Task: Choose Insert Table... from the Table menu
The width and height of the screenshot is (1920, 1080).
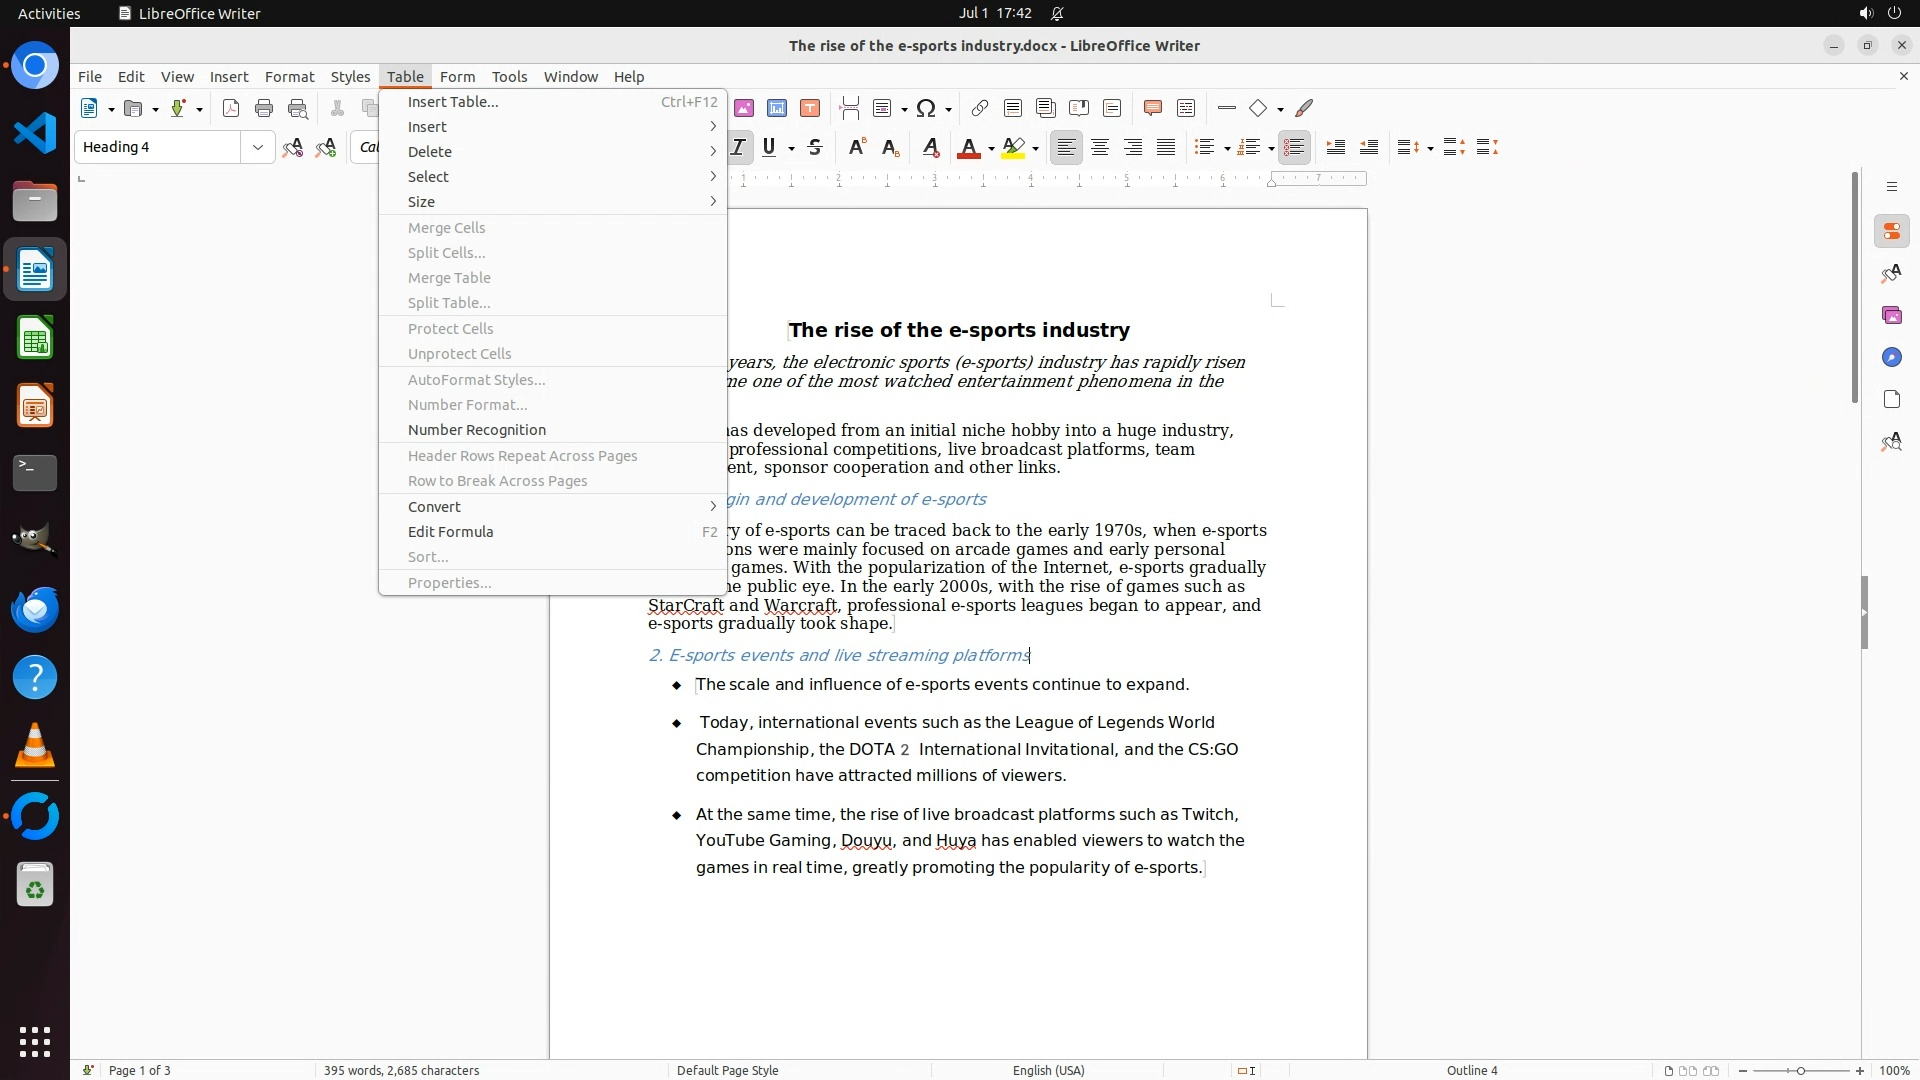Action: pos(453,102)
